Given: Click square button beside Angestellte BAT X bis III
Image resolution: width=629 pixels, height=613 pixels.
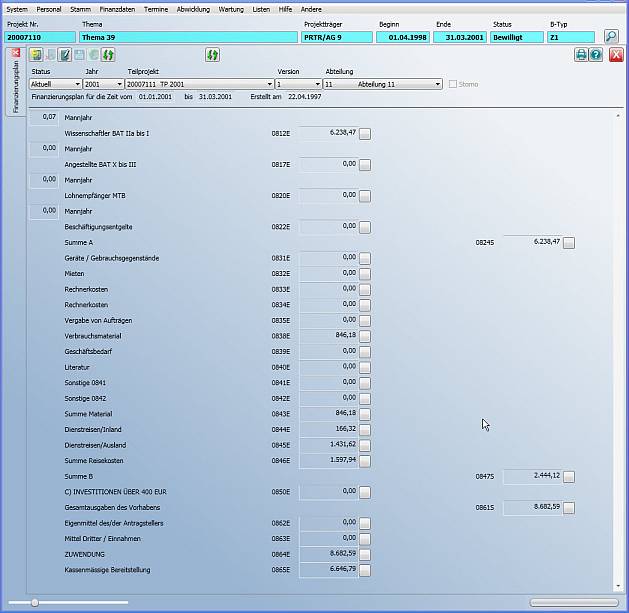Looking at the screenshot, I should coord(365,165).
